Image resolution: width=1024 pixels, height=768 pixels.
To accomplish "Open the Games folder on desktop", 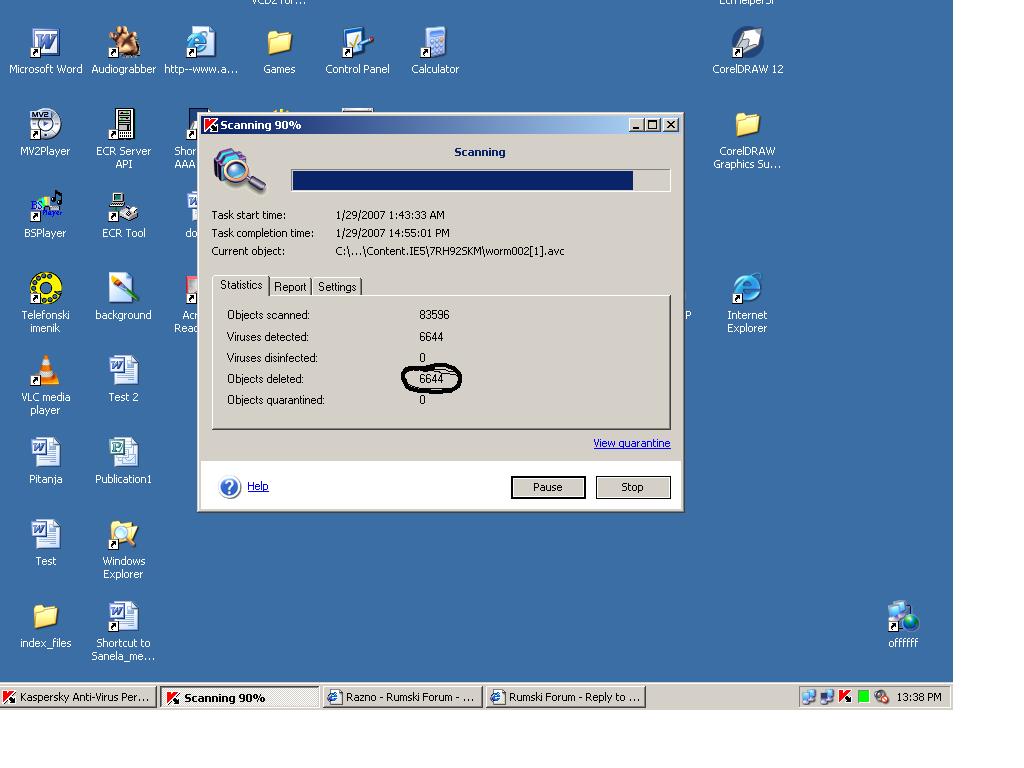I will pos(279,44).
